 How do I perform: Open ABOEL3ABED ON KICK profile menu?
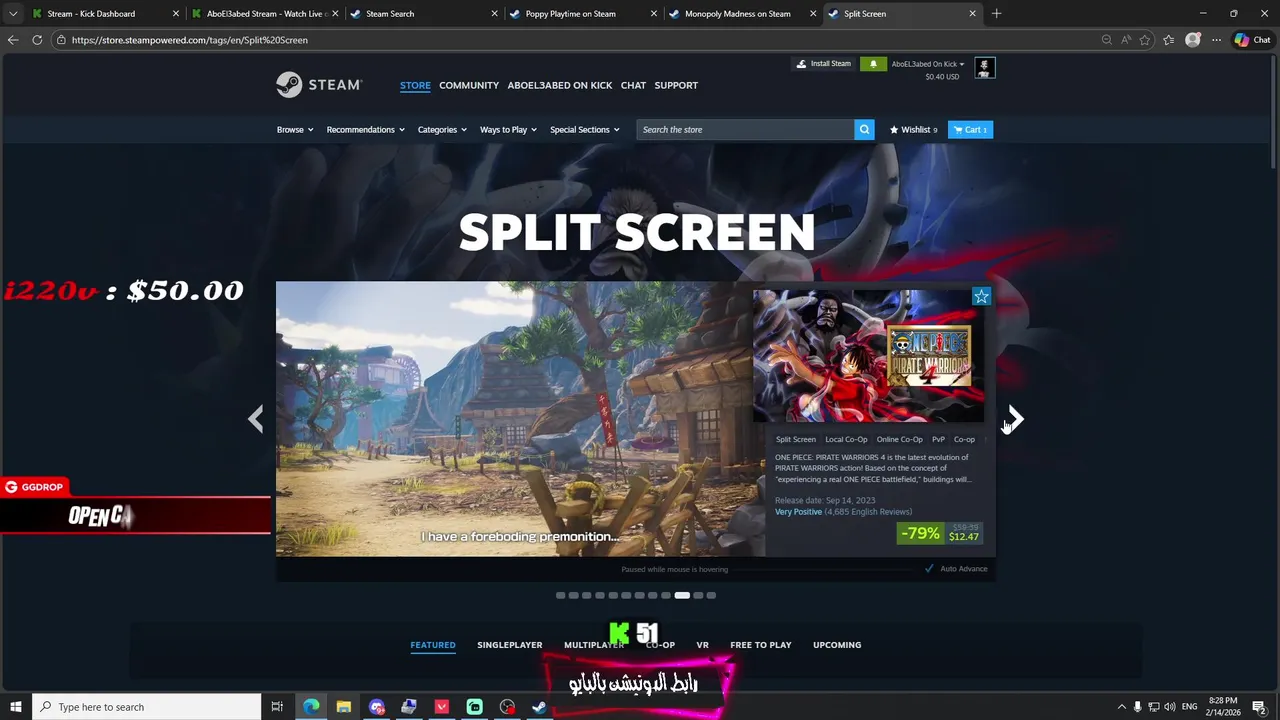coord(560,85)
